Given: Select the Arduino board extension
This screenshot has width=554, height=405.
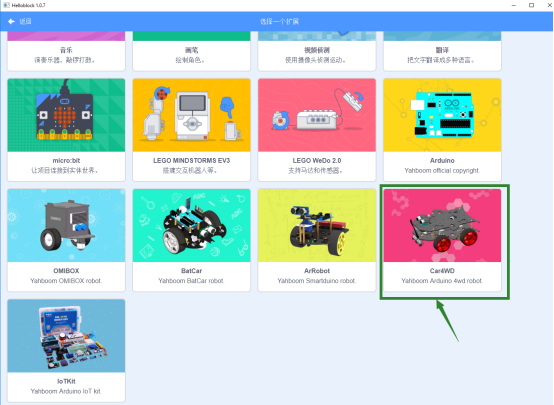Looking at the screenshot, I should click(x=442, y=130).
